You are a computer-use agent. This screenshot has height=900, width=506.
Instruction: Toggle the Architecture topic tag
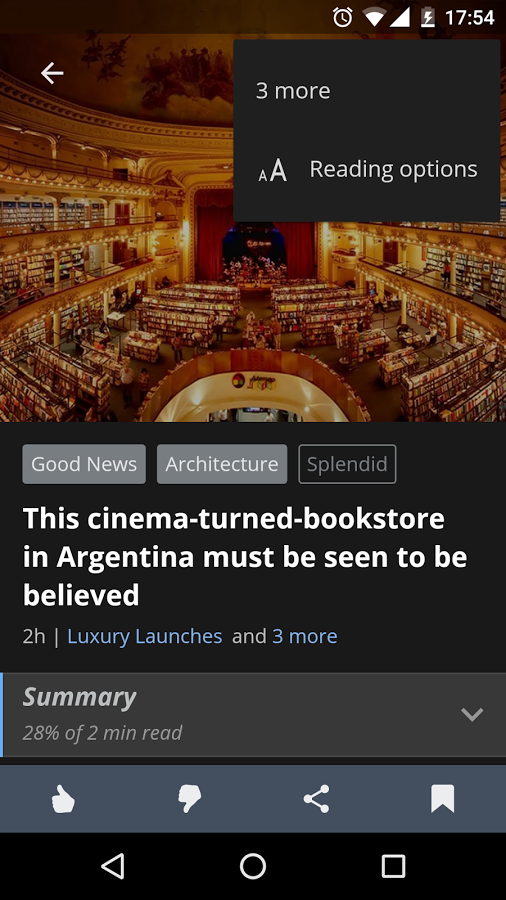(x=222, y=464)
